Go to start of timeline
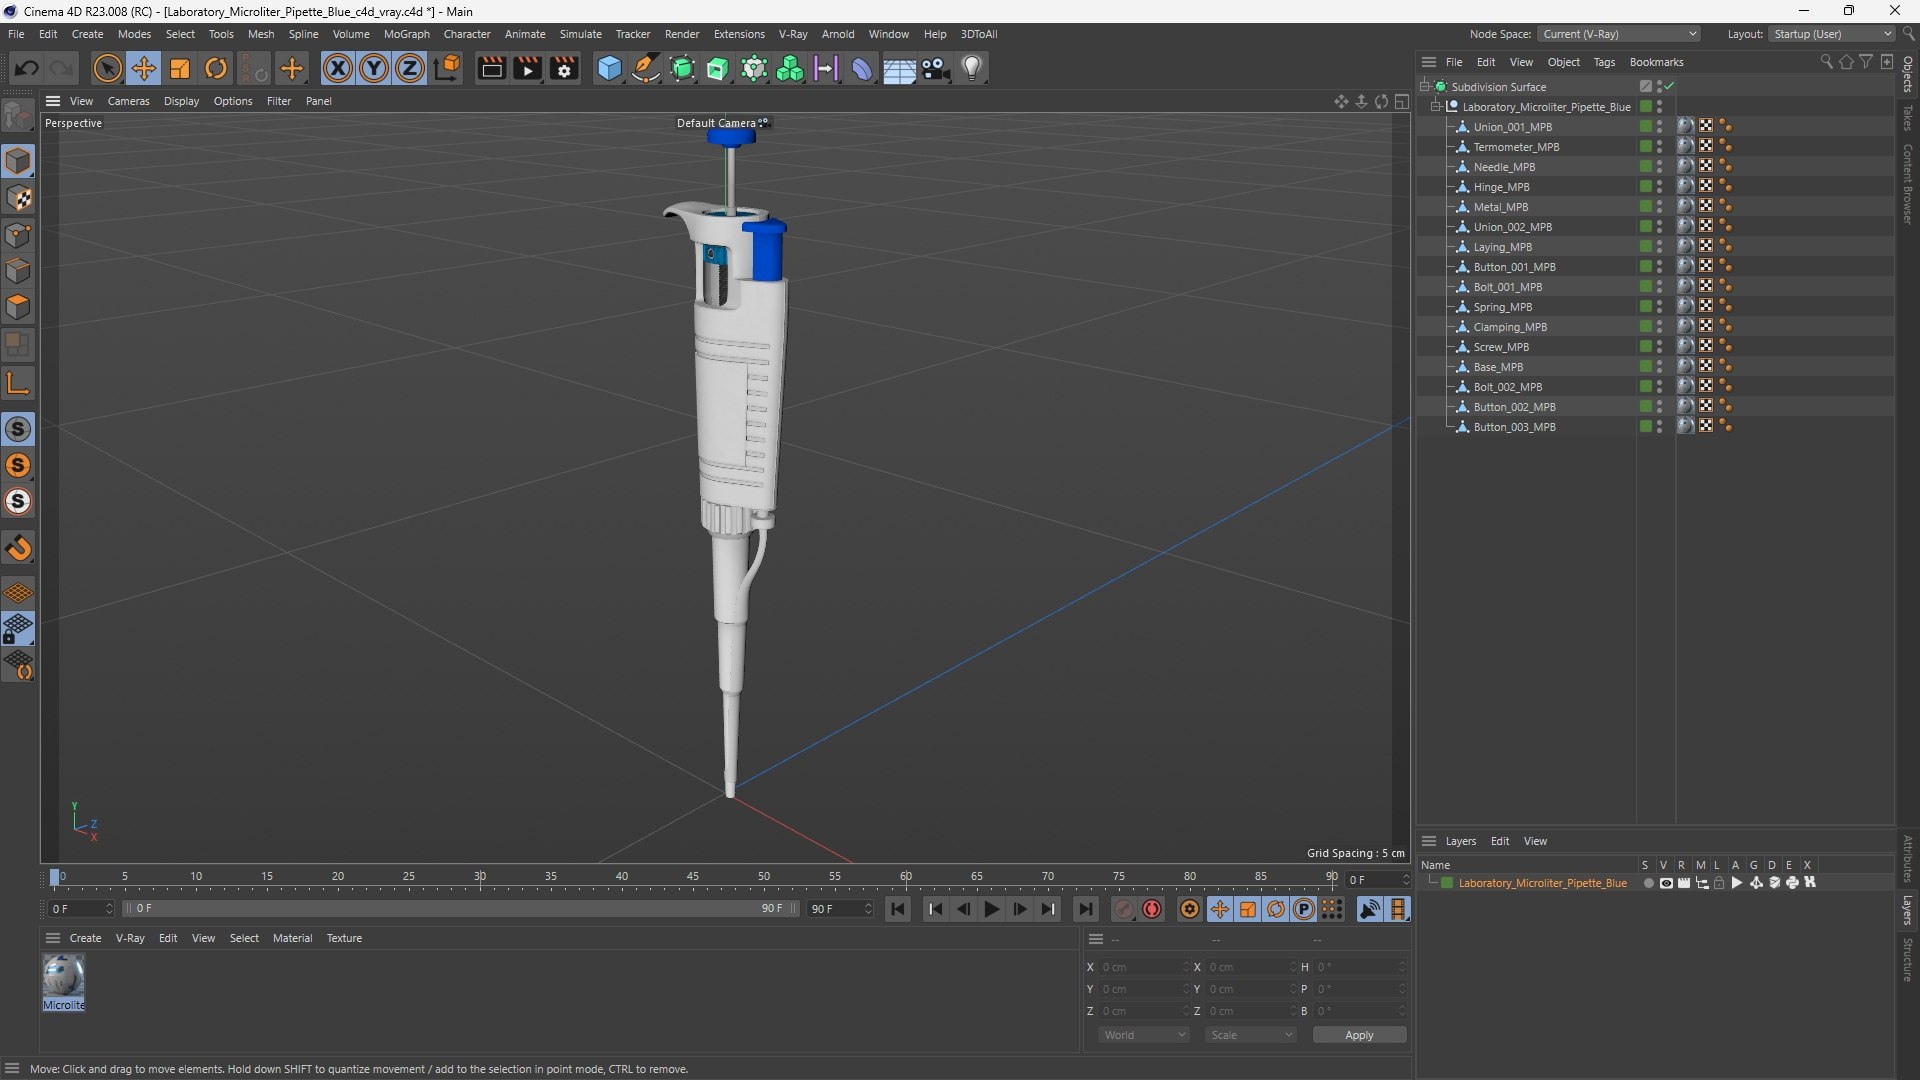The height and width of the screenshot is (1080, 1920). click(898, 909)
